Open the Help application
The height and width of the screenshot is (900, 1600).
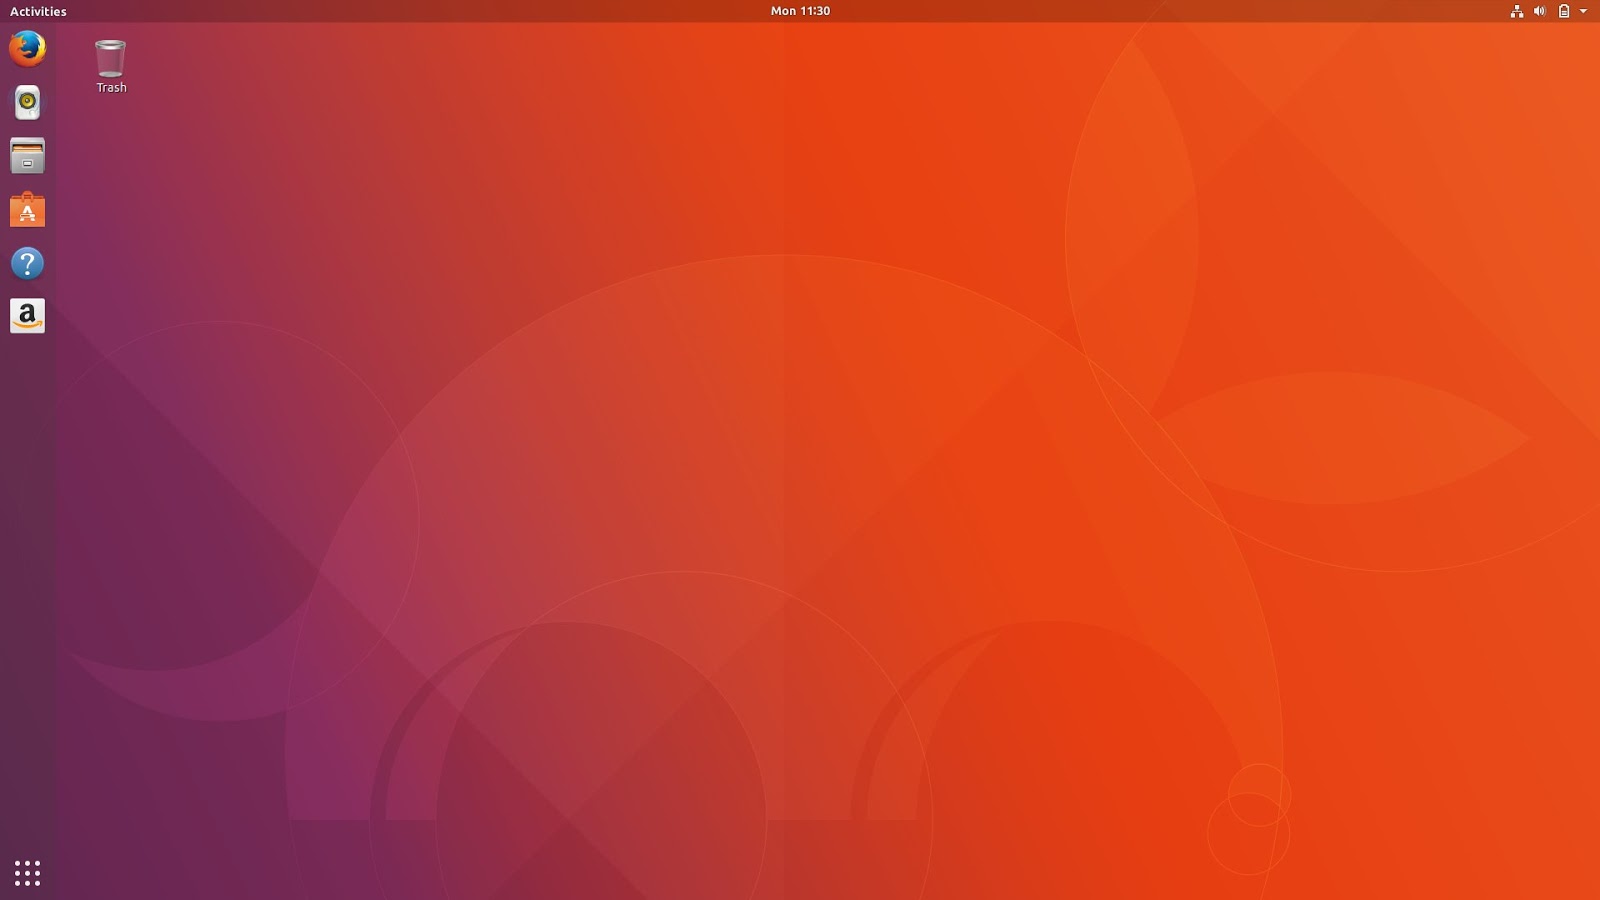coord(27,263)
